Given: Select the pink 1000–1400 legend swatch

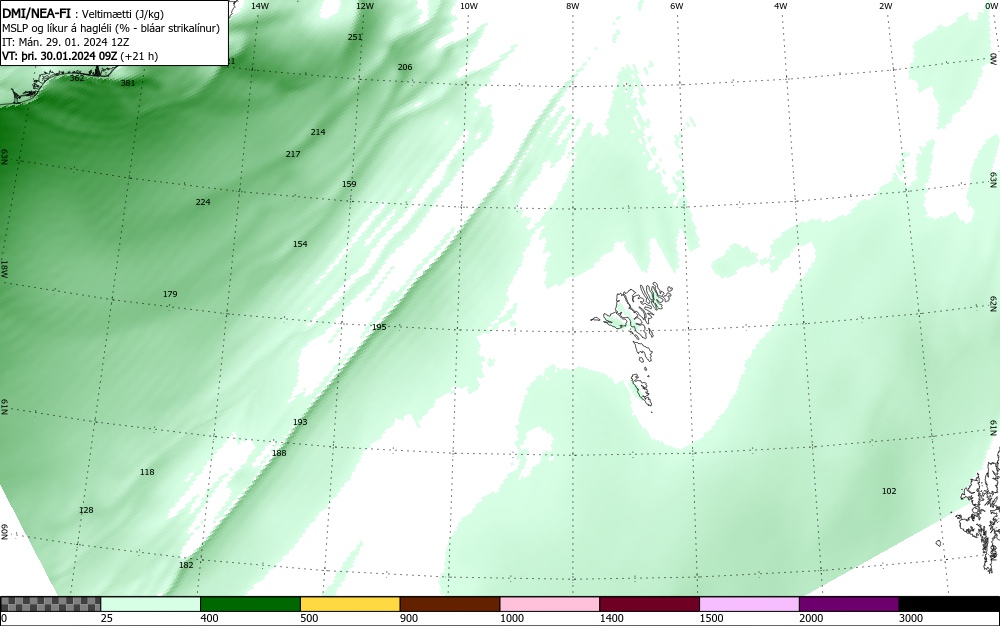Looking at the screenshot, I should (550, 604).
